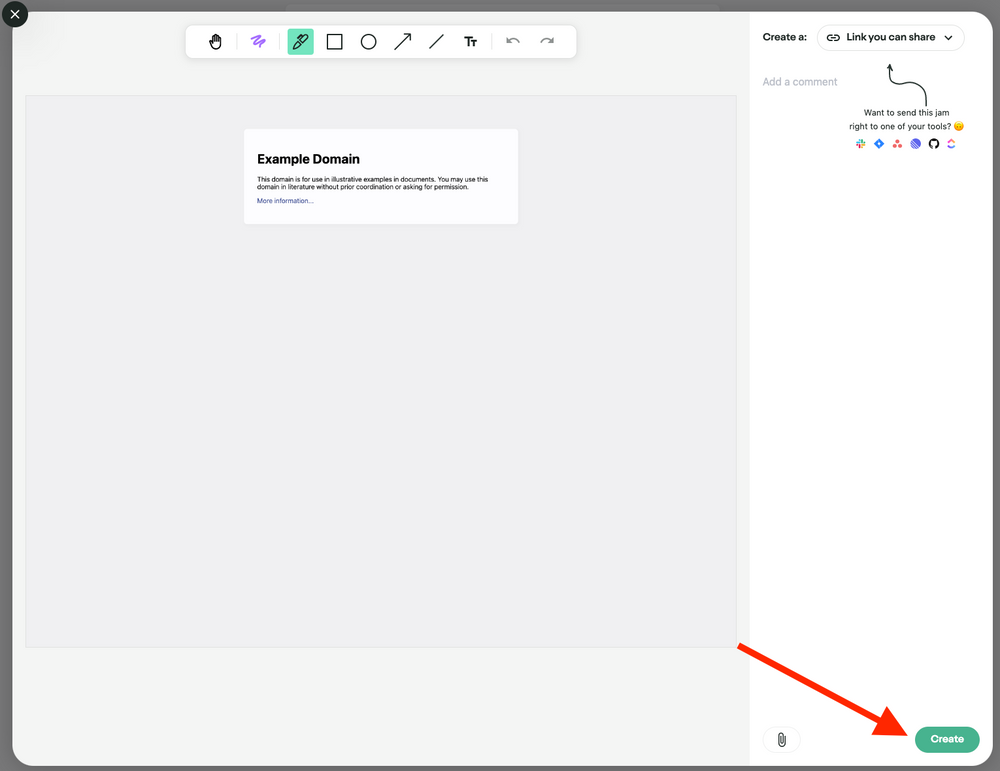Select the Hand pan tool
This screenshot has height=771, width=1000.
(x=215, y=41)
